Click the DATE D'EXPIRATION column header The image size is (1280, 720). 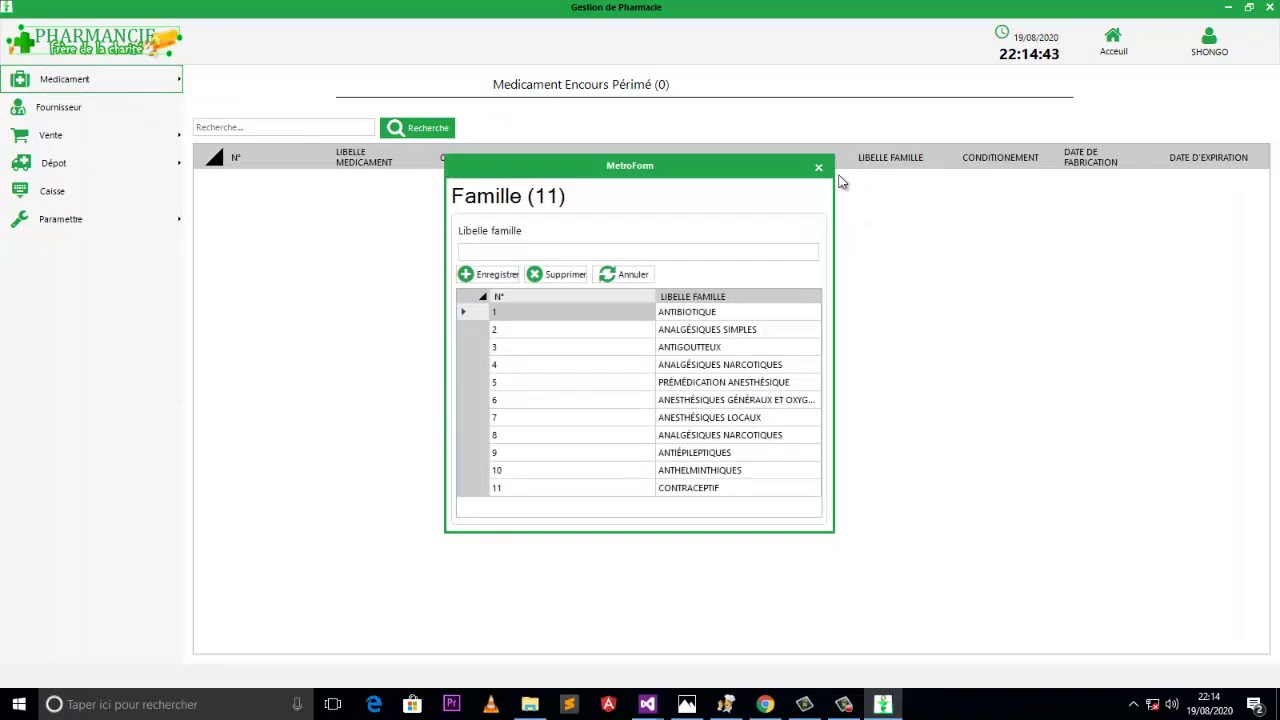click(x=1208, y=157)
